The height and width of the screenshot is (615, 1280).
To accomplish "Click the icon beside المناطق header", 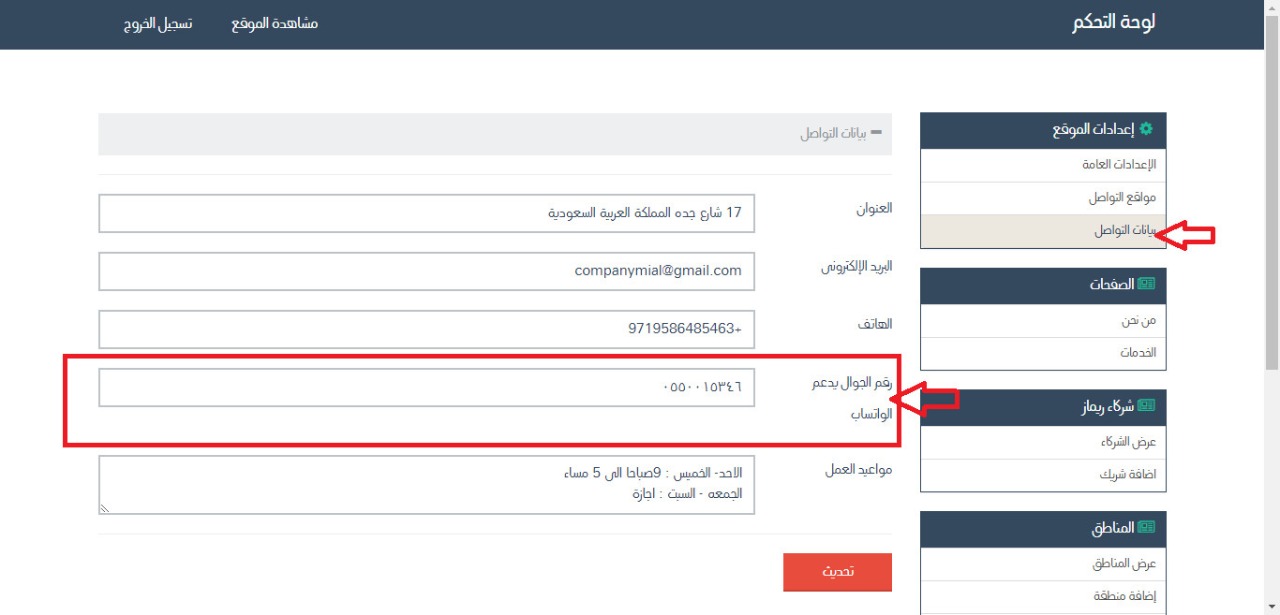I will [x=1146, y=529].
